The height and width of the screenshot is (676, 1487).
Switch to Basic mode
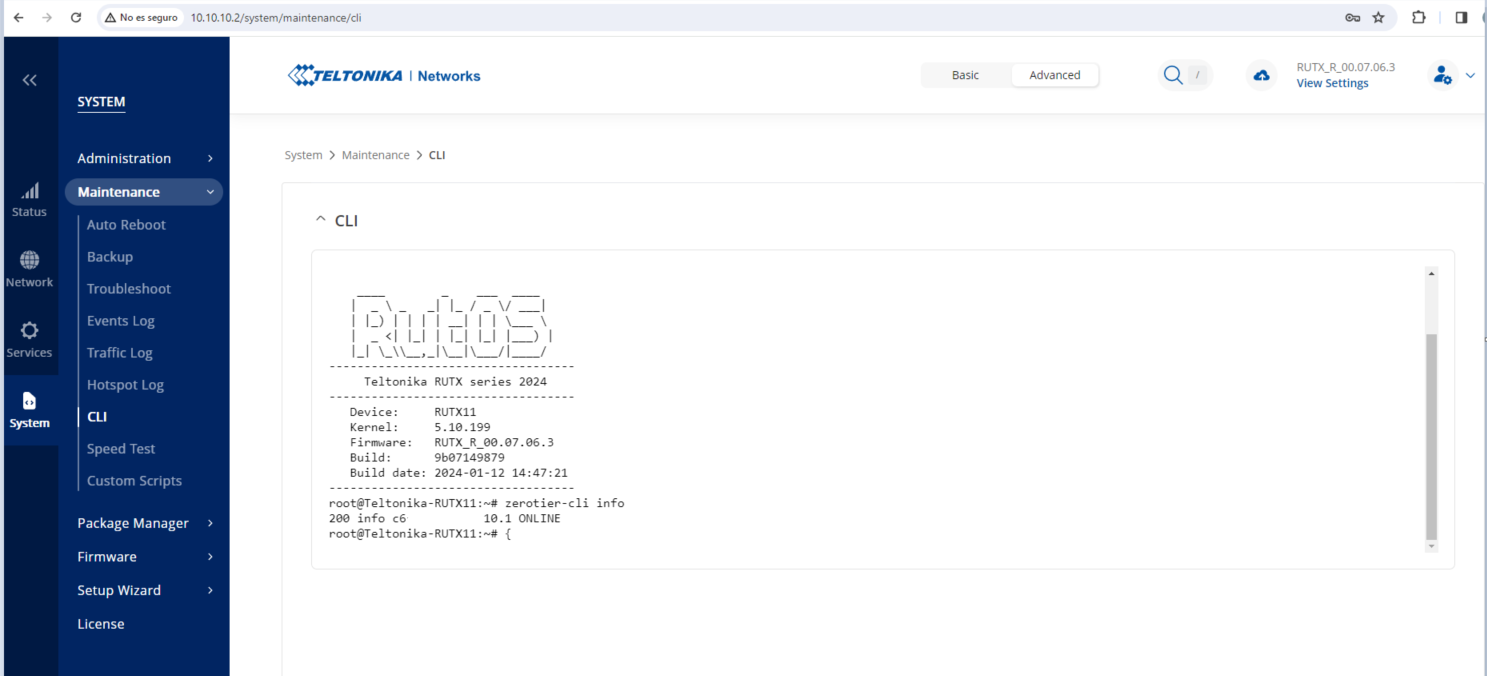965,75
